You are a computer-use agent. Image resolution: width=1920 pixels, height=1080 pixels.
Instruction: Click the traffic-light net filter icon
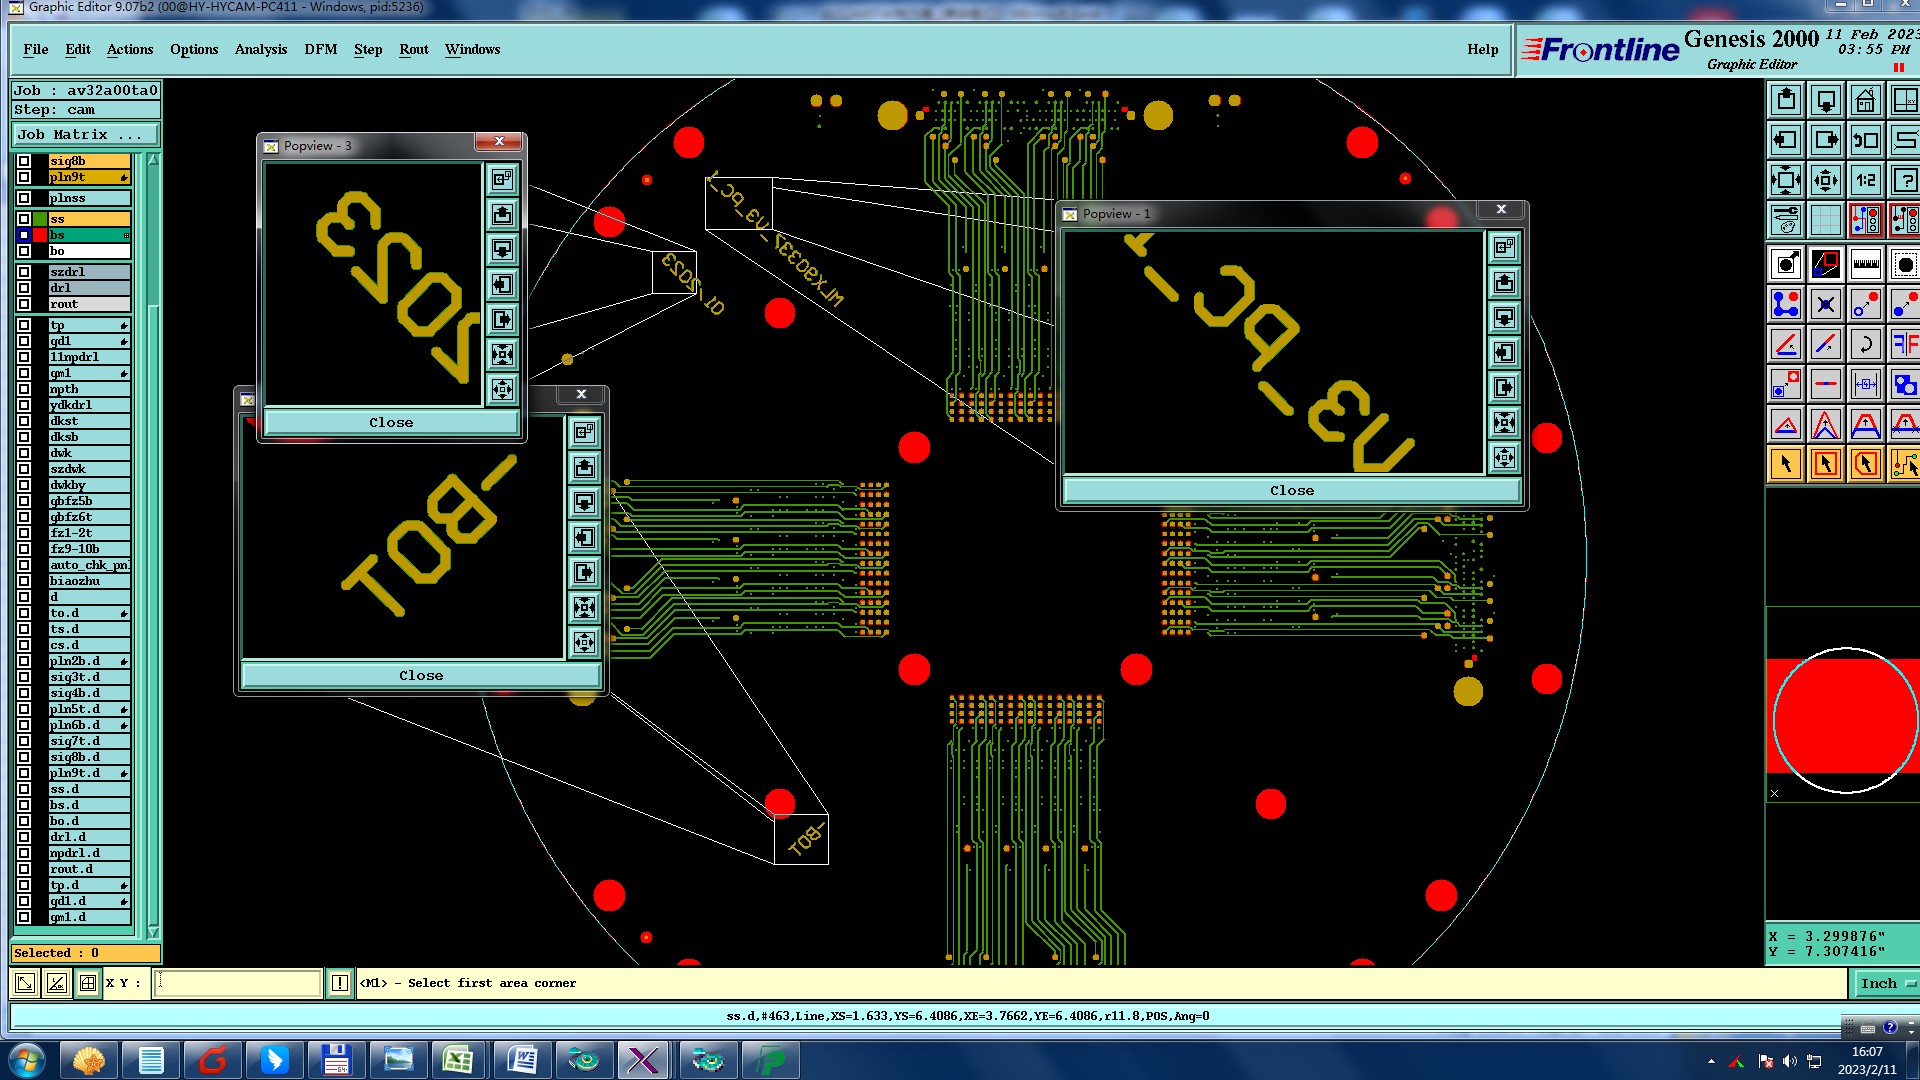pyautogui.click(x=1866, y=219)
